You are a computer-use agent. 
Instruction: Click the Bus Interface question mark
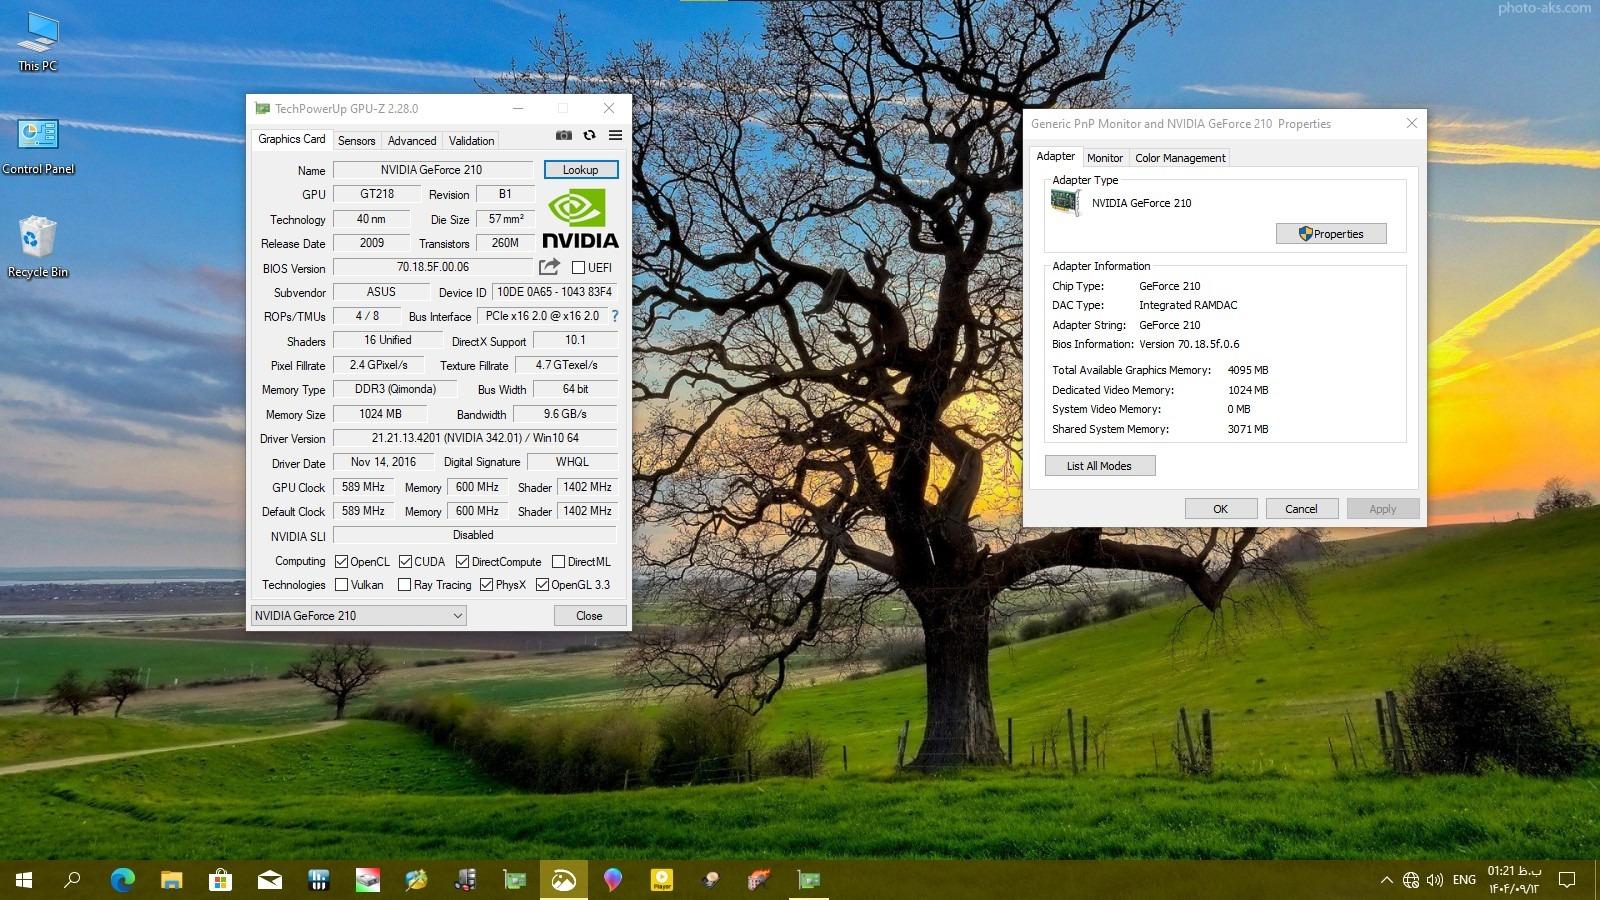point(615,316)
